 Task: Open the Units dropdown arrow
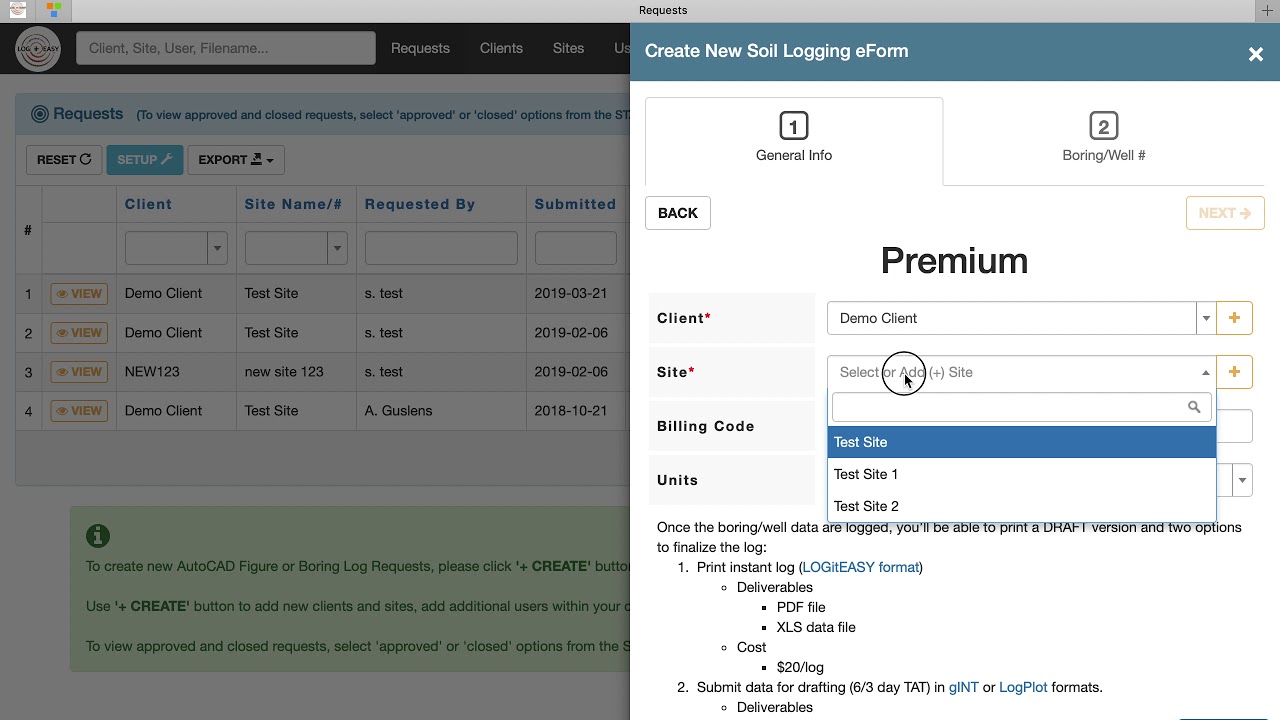(x=1242, y=480)
